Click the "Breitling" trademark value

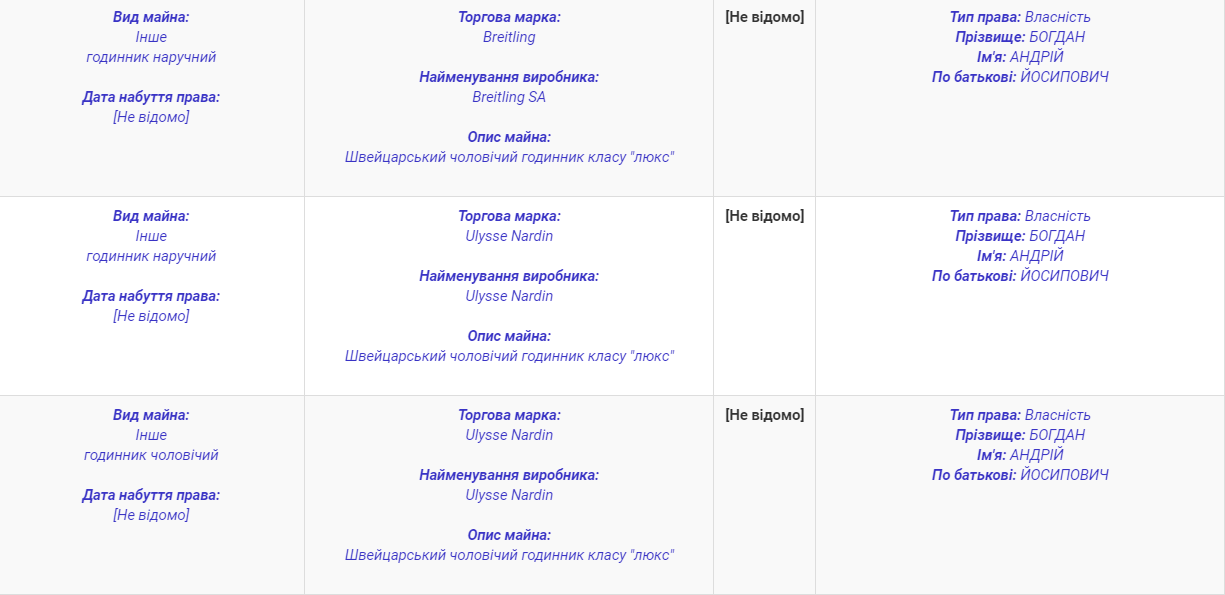(509, 37)
